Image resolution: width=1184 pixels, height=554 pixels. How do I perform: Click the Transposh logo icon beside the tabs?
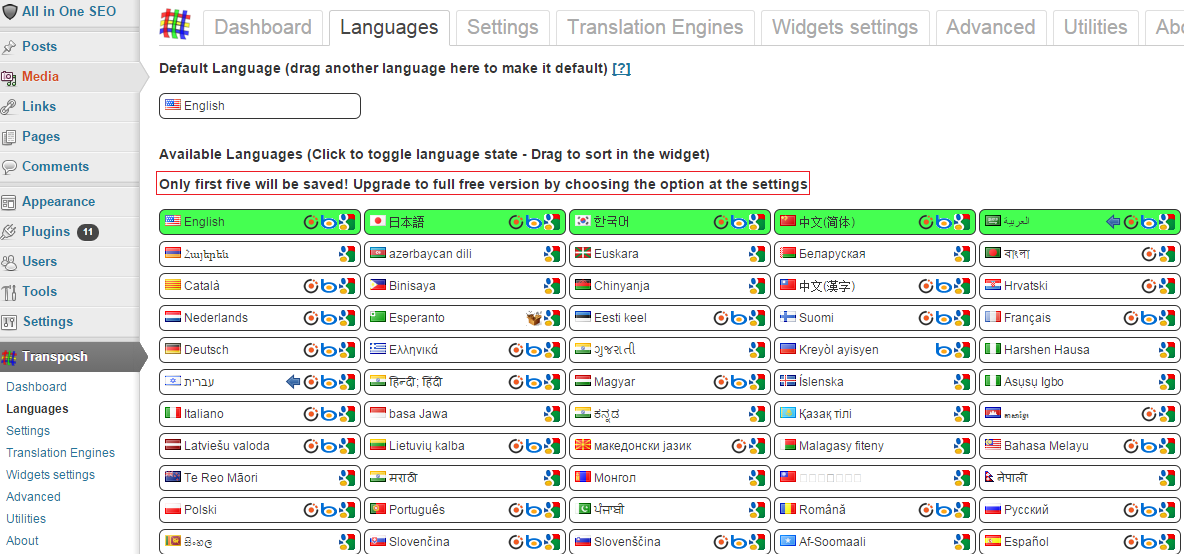(x=175, y=25)
